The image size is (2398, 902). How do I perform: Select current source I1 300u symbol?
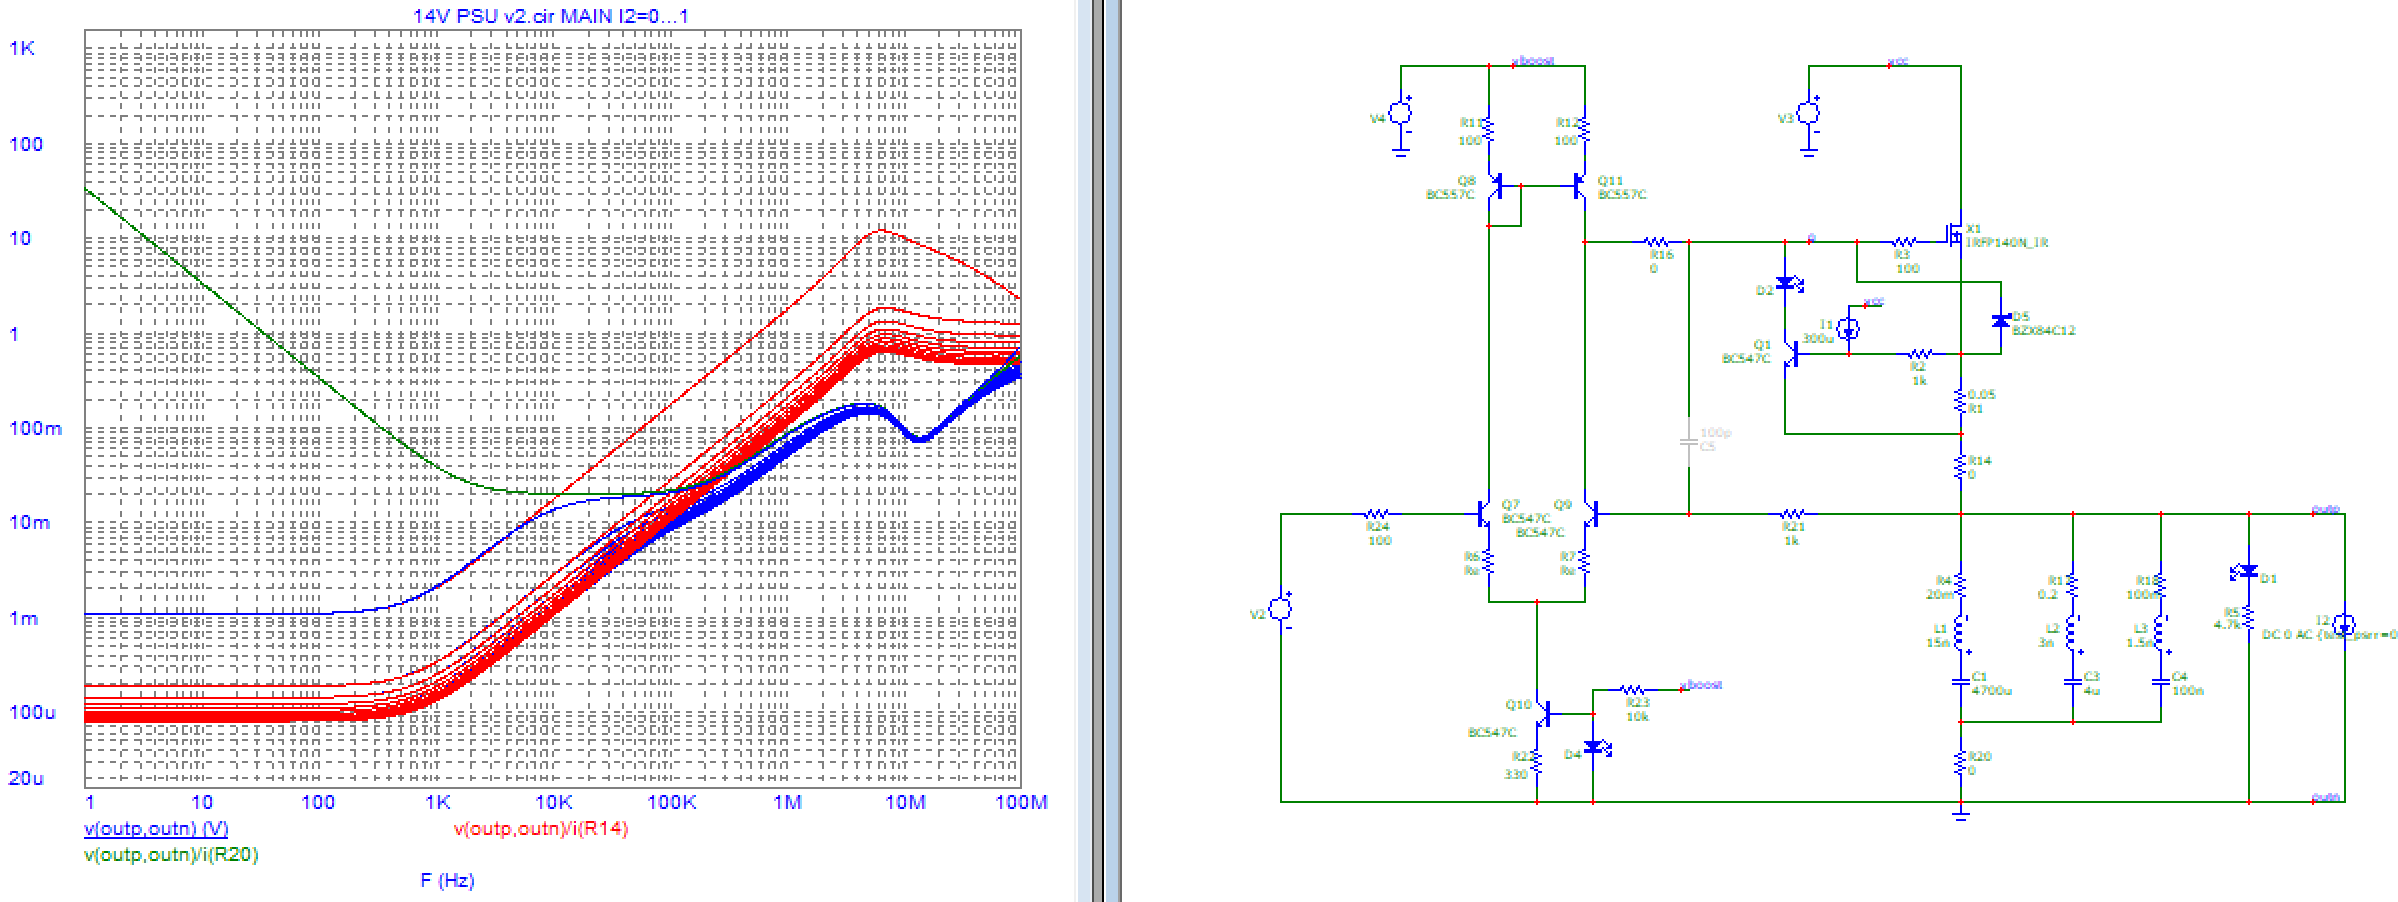coord(1849,328)
